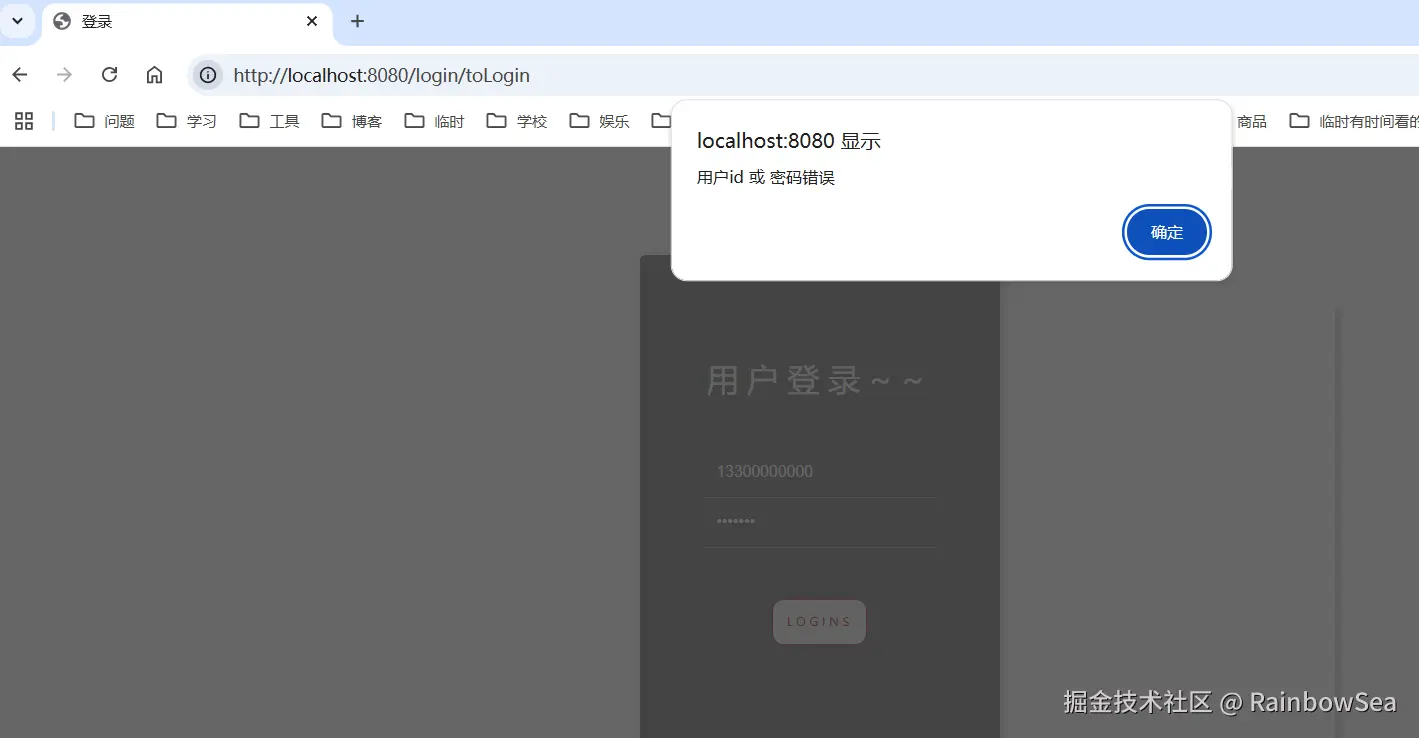Go back with the back arrow

[x=20, y=75]
